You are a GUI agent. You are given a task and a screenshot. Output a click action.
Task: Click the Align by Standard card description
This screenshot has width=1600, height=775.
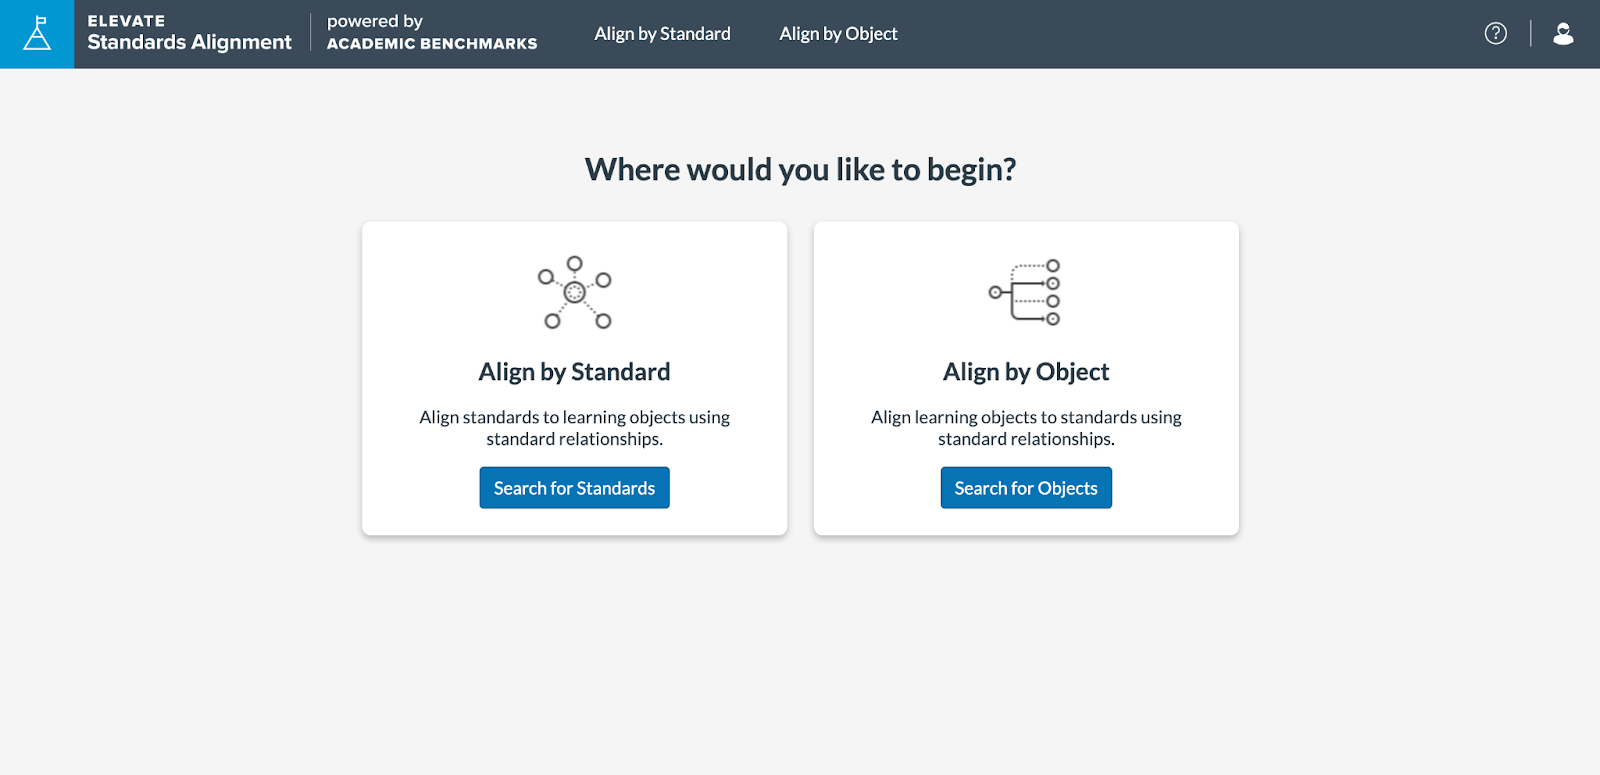(574, 428)
